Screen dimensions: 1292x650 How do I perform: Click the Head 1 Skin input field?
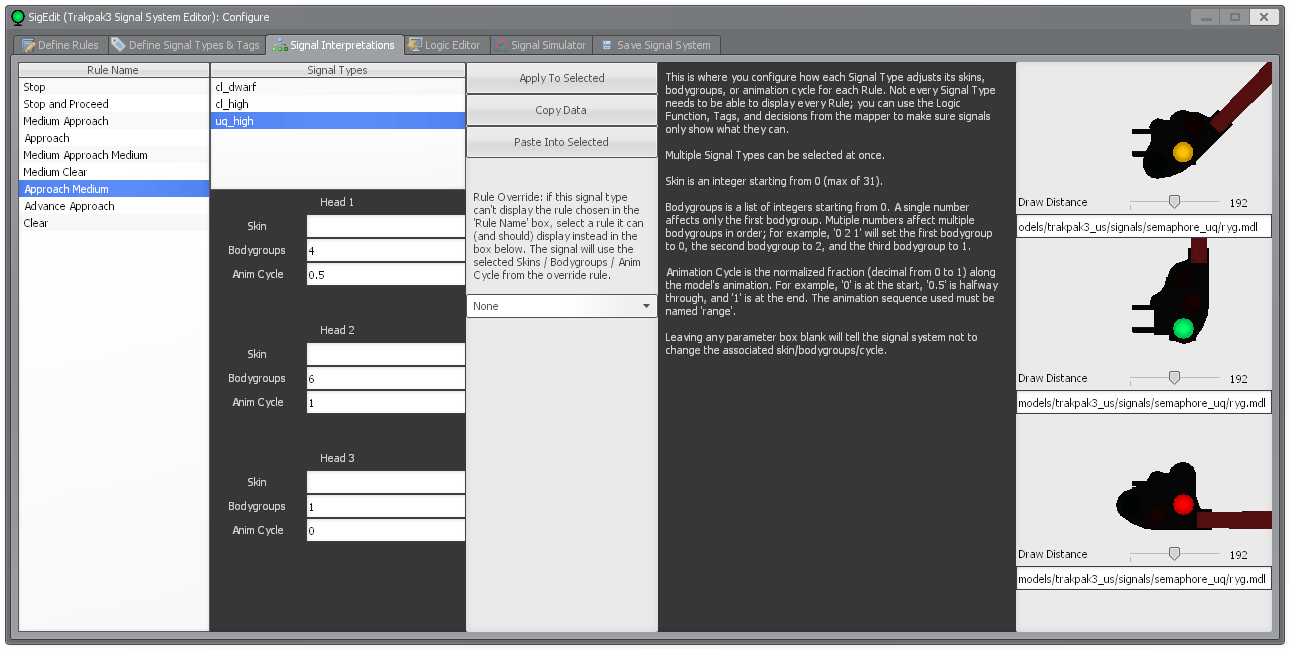[386, 226]
